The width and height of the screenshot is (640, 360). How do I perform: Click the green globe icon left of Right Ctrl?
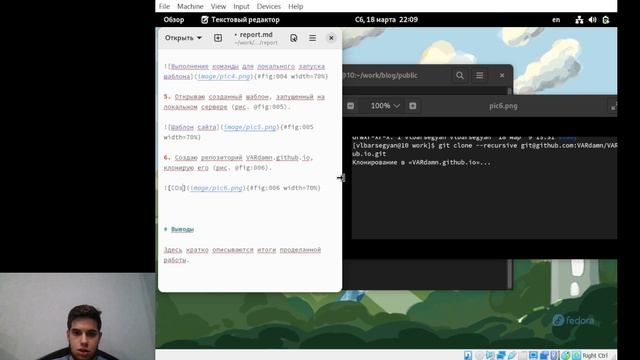point(565,355)
